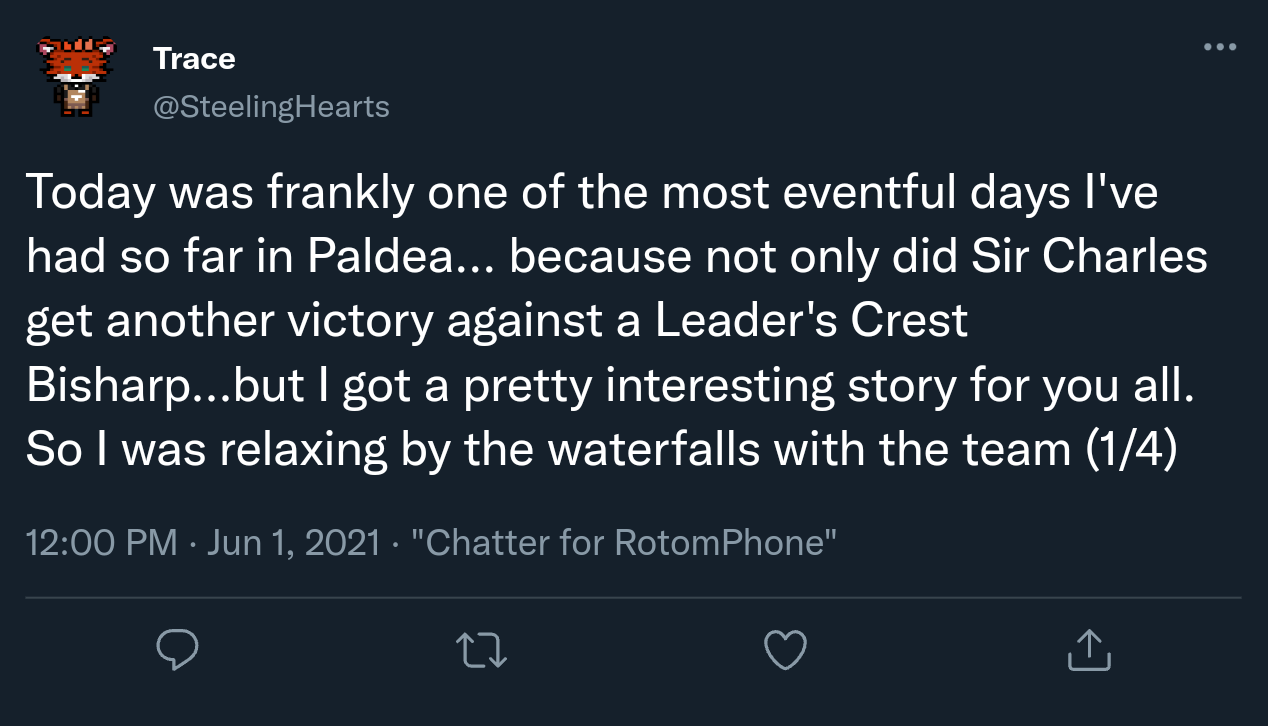Image resolution: width=1268 pixels, height=726 pixels.
Task: Visit the @SteelingHearts handle link
Action: (270, 106)
